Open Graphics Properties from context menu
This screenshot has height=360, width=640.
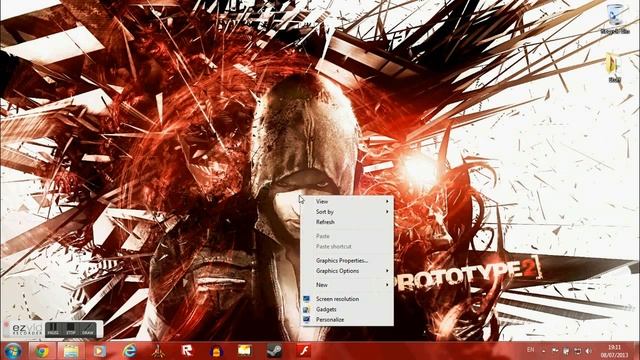pos(347,260)
